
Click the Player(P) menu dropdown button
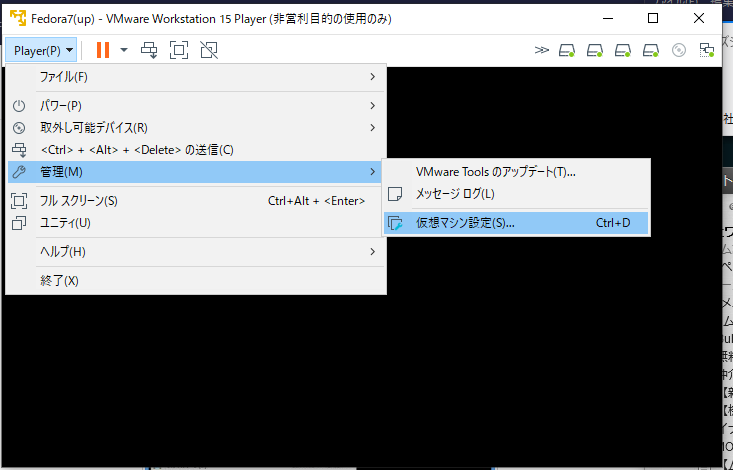(41, 50)
